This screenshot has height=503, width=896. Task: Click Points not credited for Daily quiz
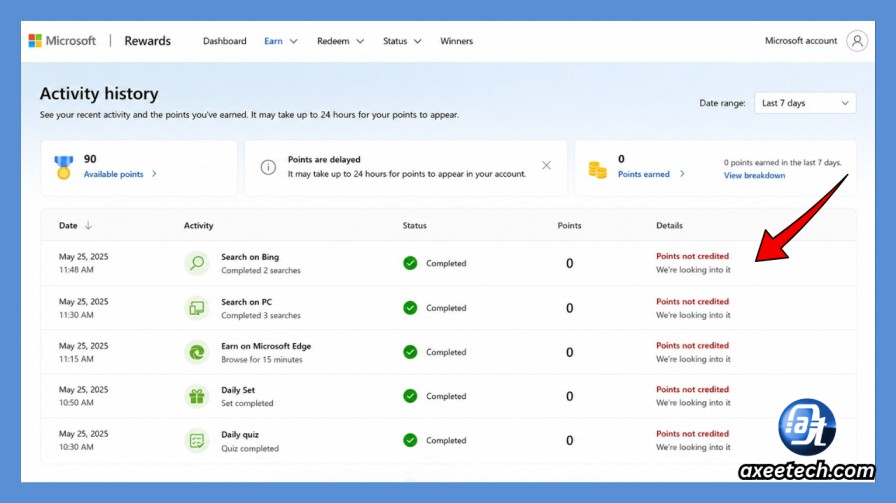click(693, 433)
